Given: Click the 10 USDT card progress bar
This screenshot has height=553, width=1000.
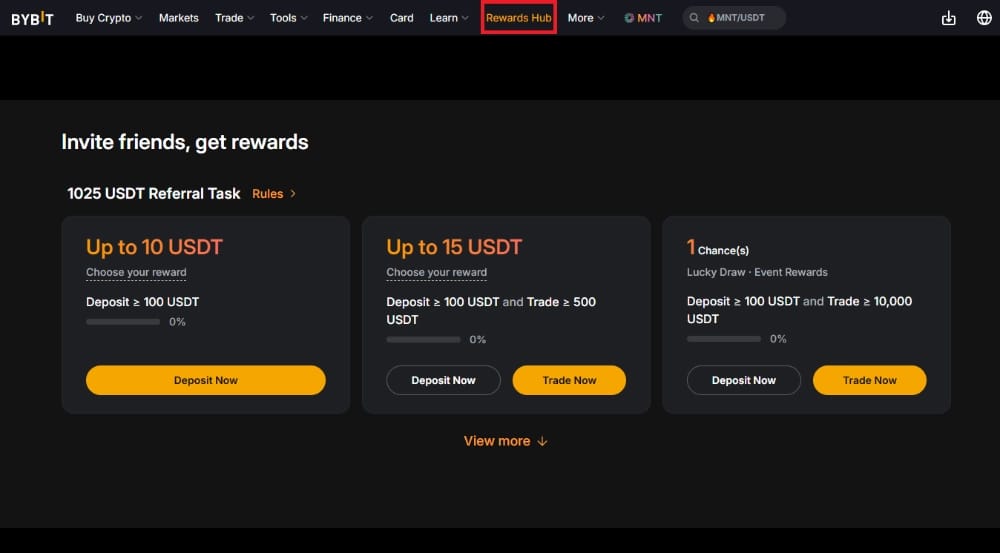Looking at the screenshot, I should [x=123, y=322].
